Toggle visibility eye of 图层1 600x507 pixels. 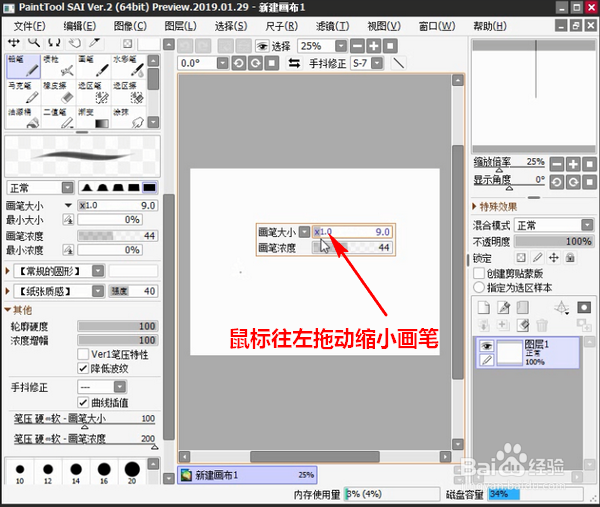pos(487,346)
